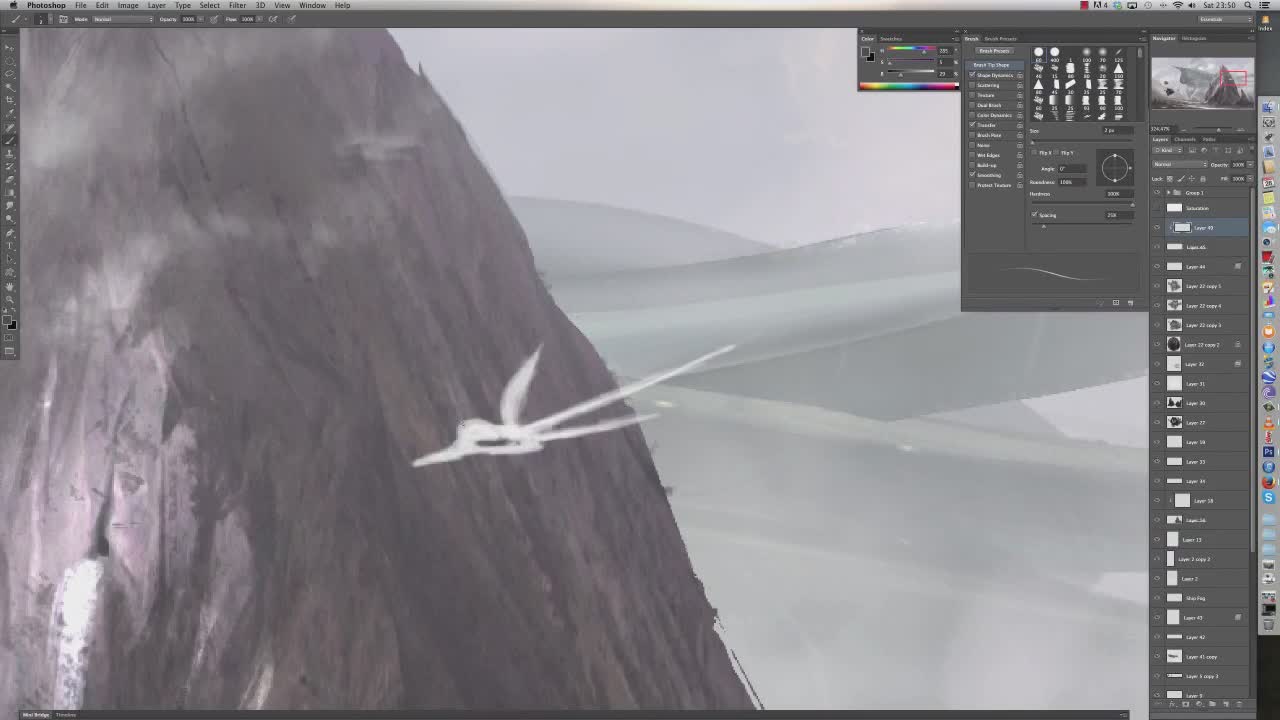Open the Color panel flyout menu

point(956,39)
